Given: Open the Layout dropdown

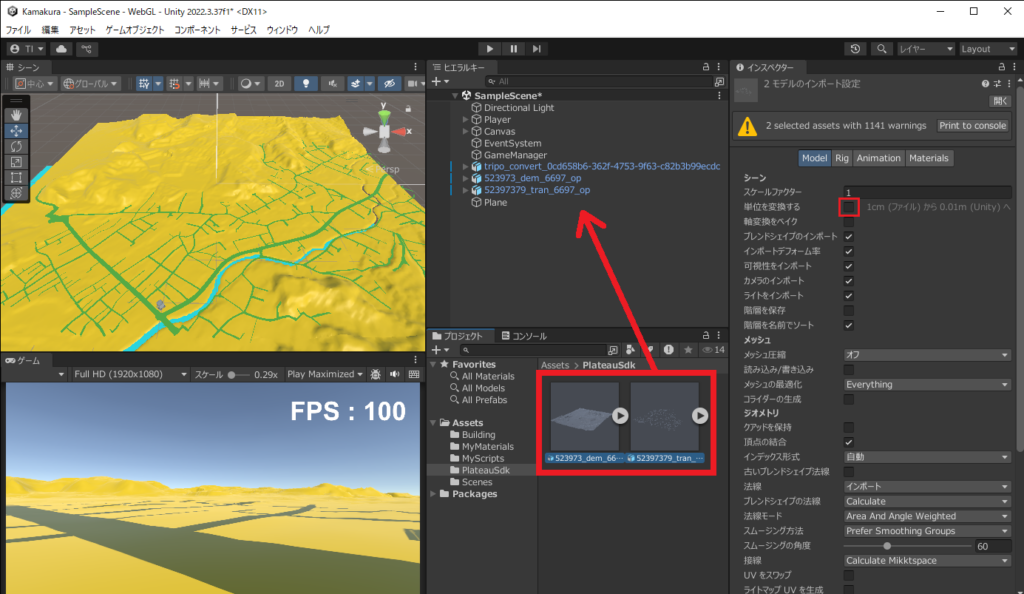Looking at the screenshot, I should click(987, 49).
